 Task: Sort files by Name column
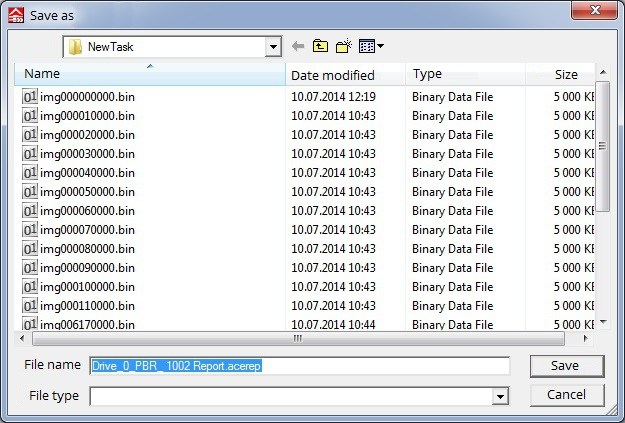150,74
